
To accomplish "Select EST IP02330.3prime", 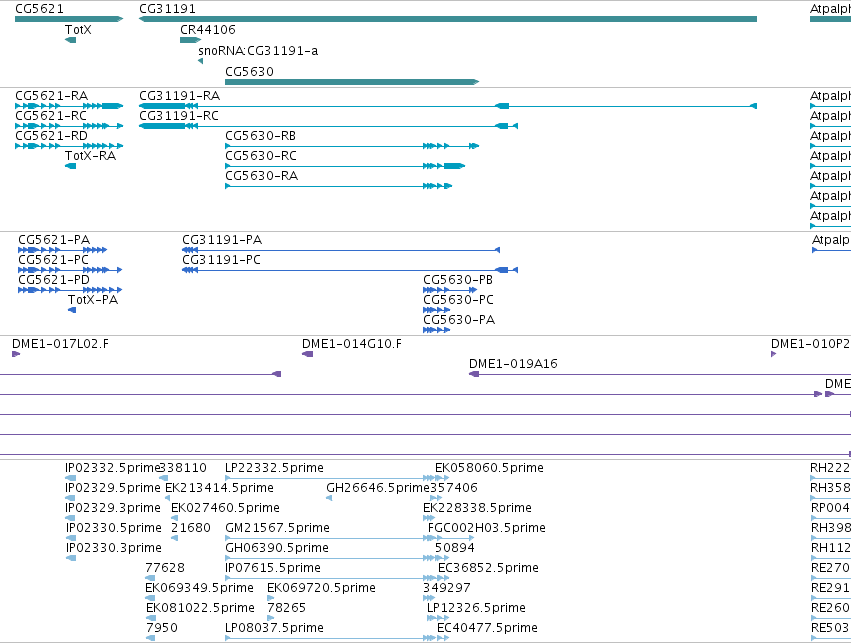I will coord(114,547).
